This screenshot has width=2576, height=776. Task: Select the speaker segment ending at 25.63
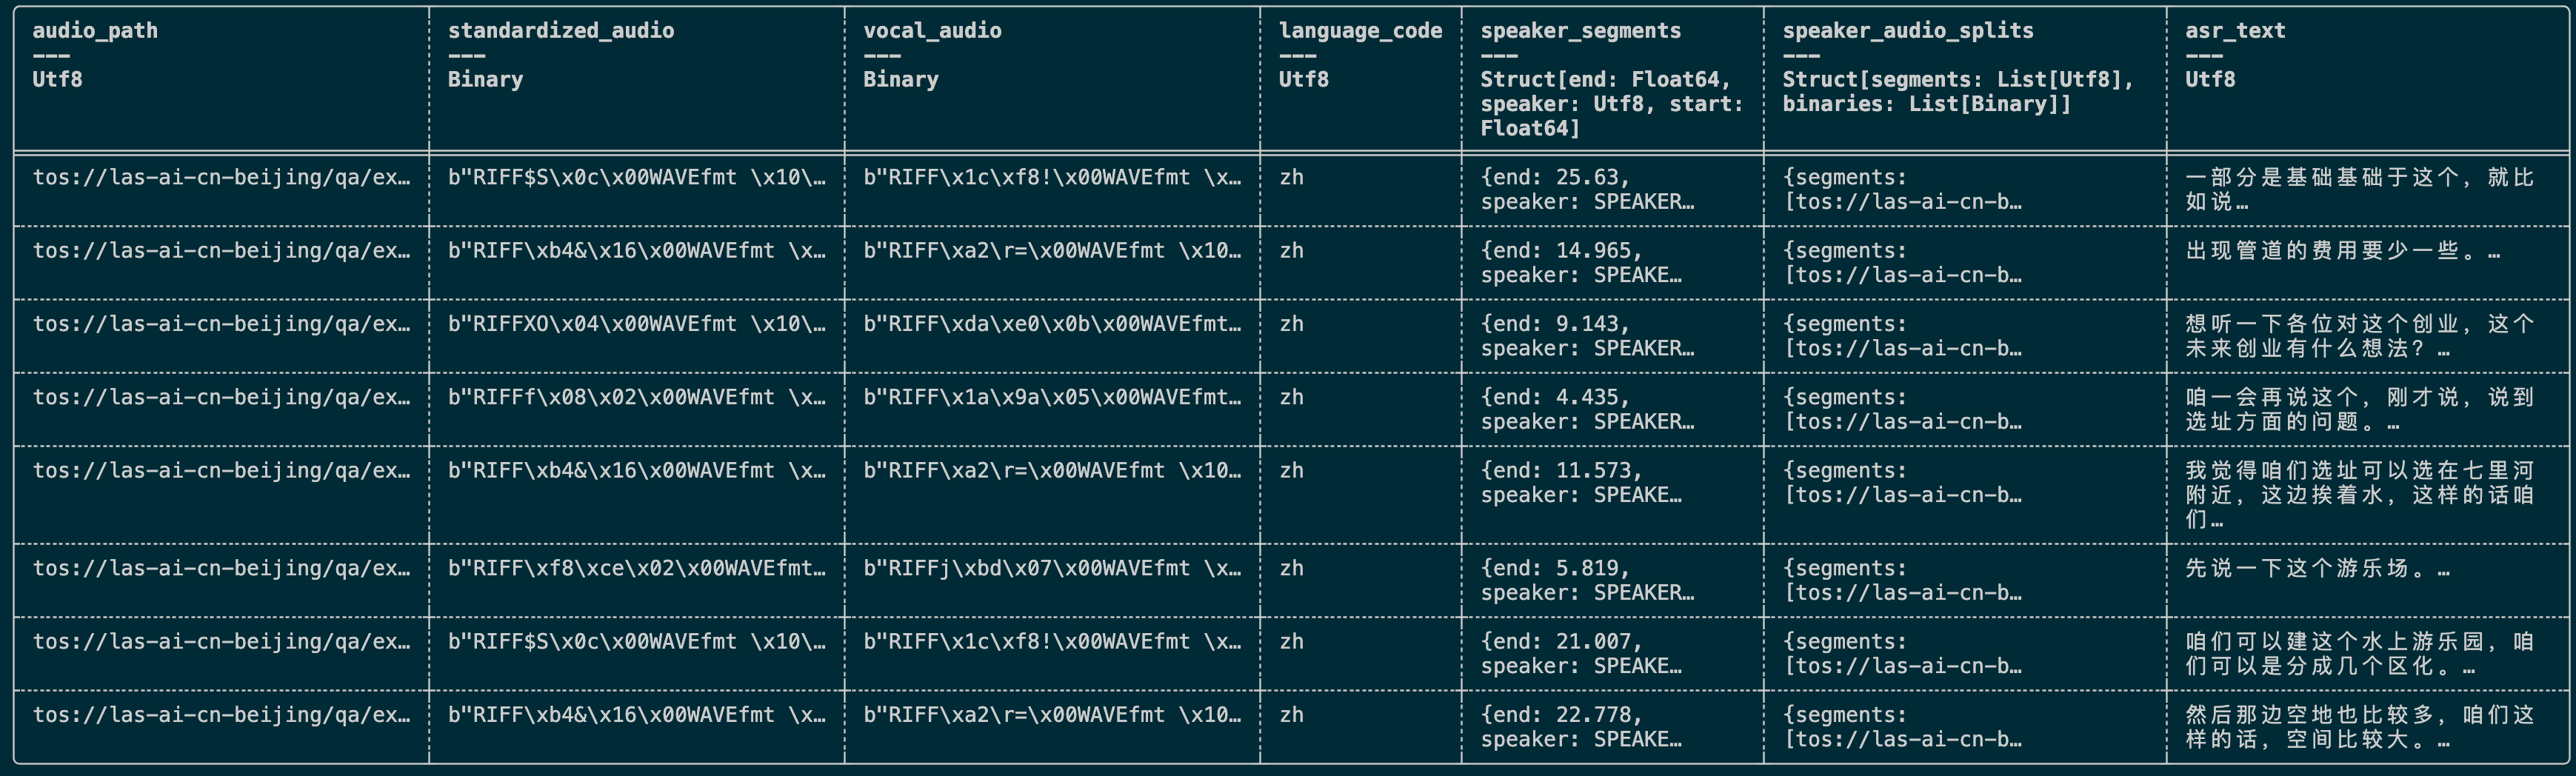pos(1587,190)
